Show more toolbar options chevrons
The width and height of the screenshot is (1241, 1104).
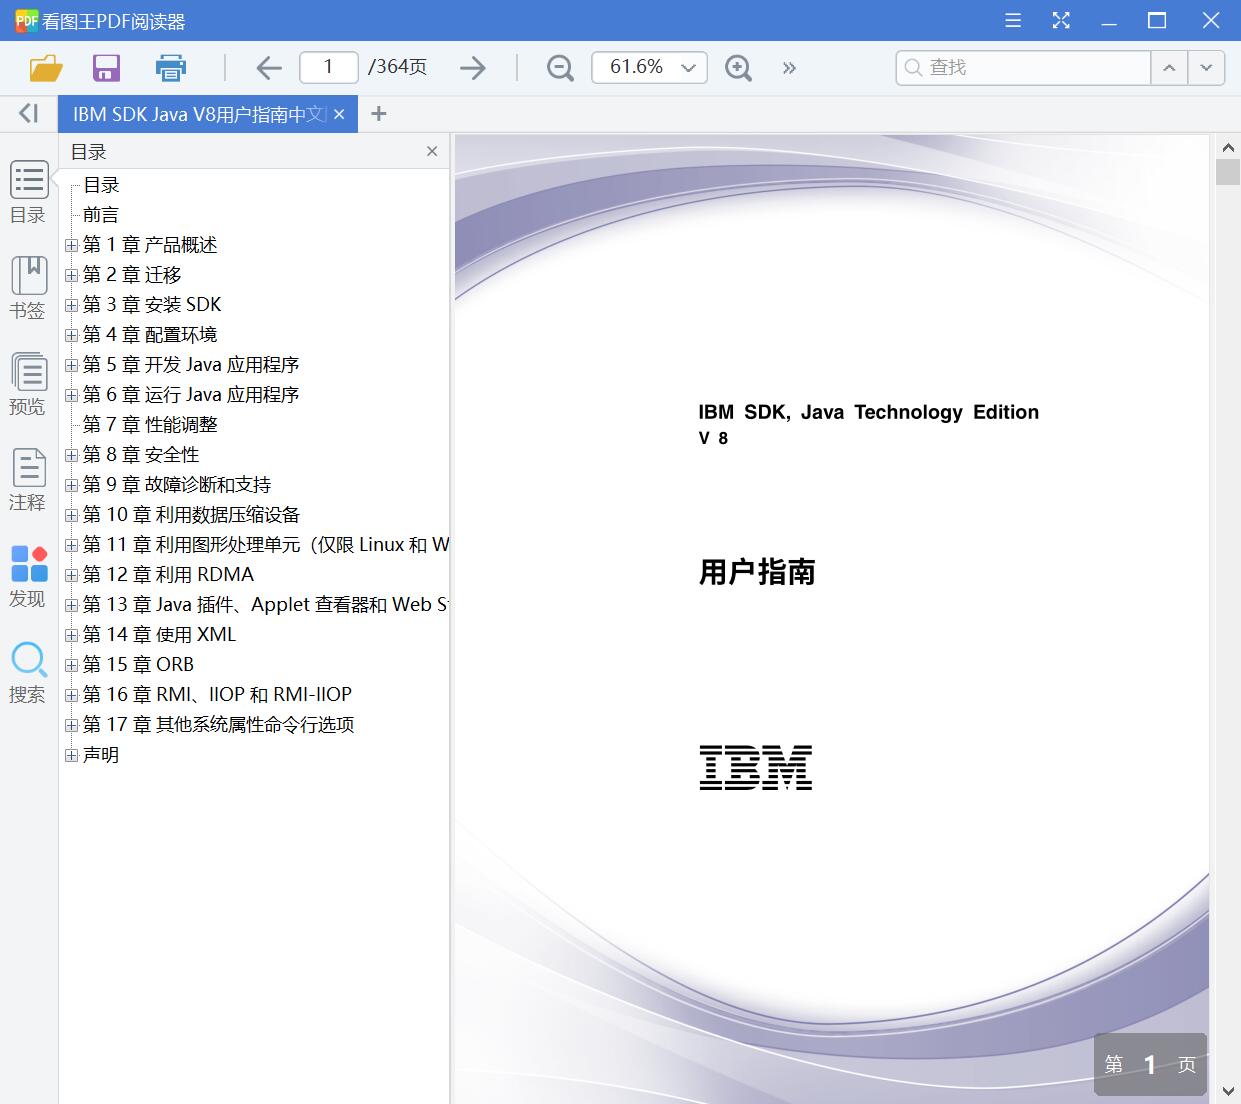tap(789, 68)
